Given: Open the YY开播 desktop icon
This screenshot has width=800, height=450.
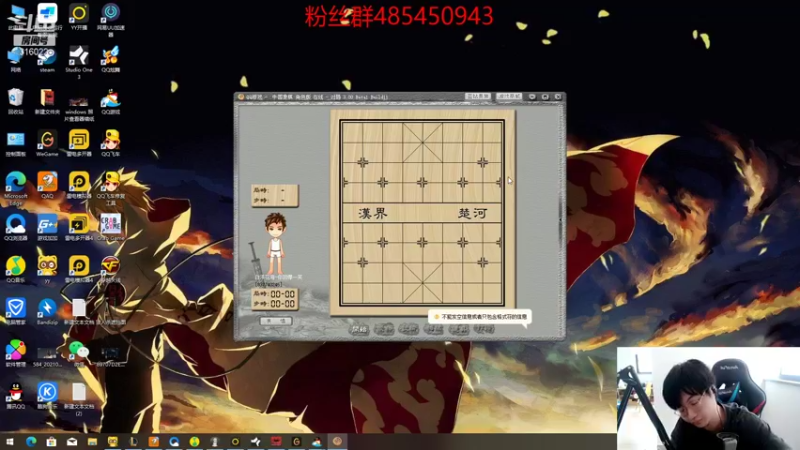Looking at the screenshot, I should point(79,16).
